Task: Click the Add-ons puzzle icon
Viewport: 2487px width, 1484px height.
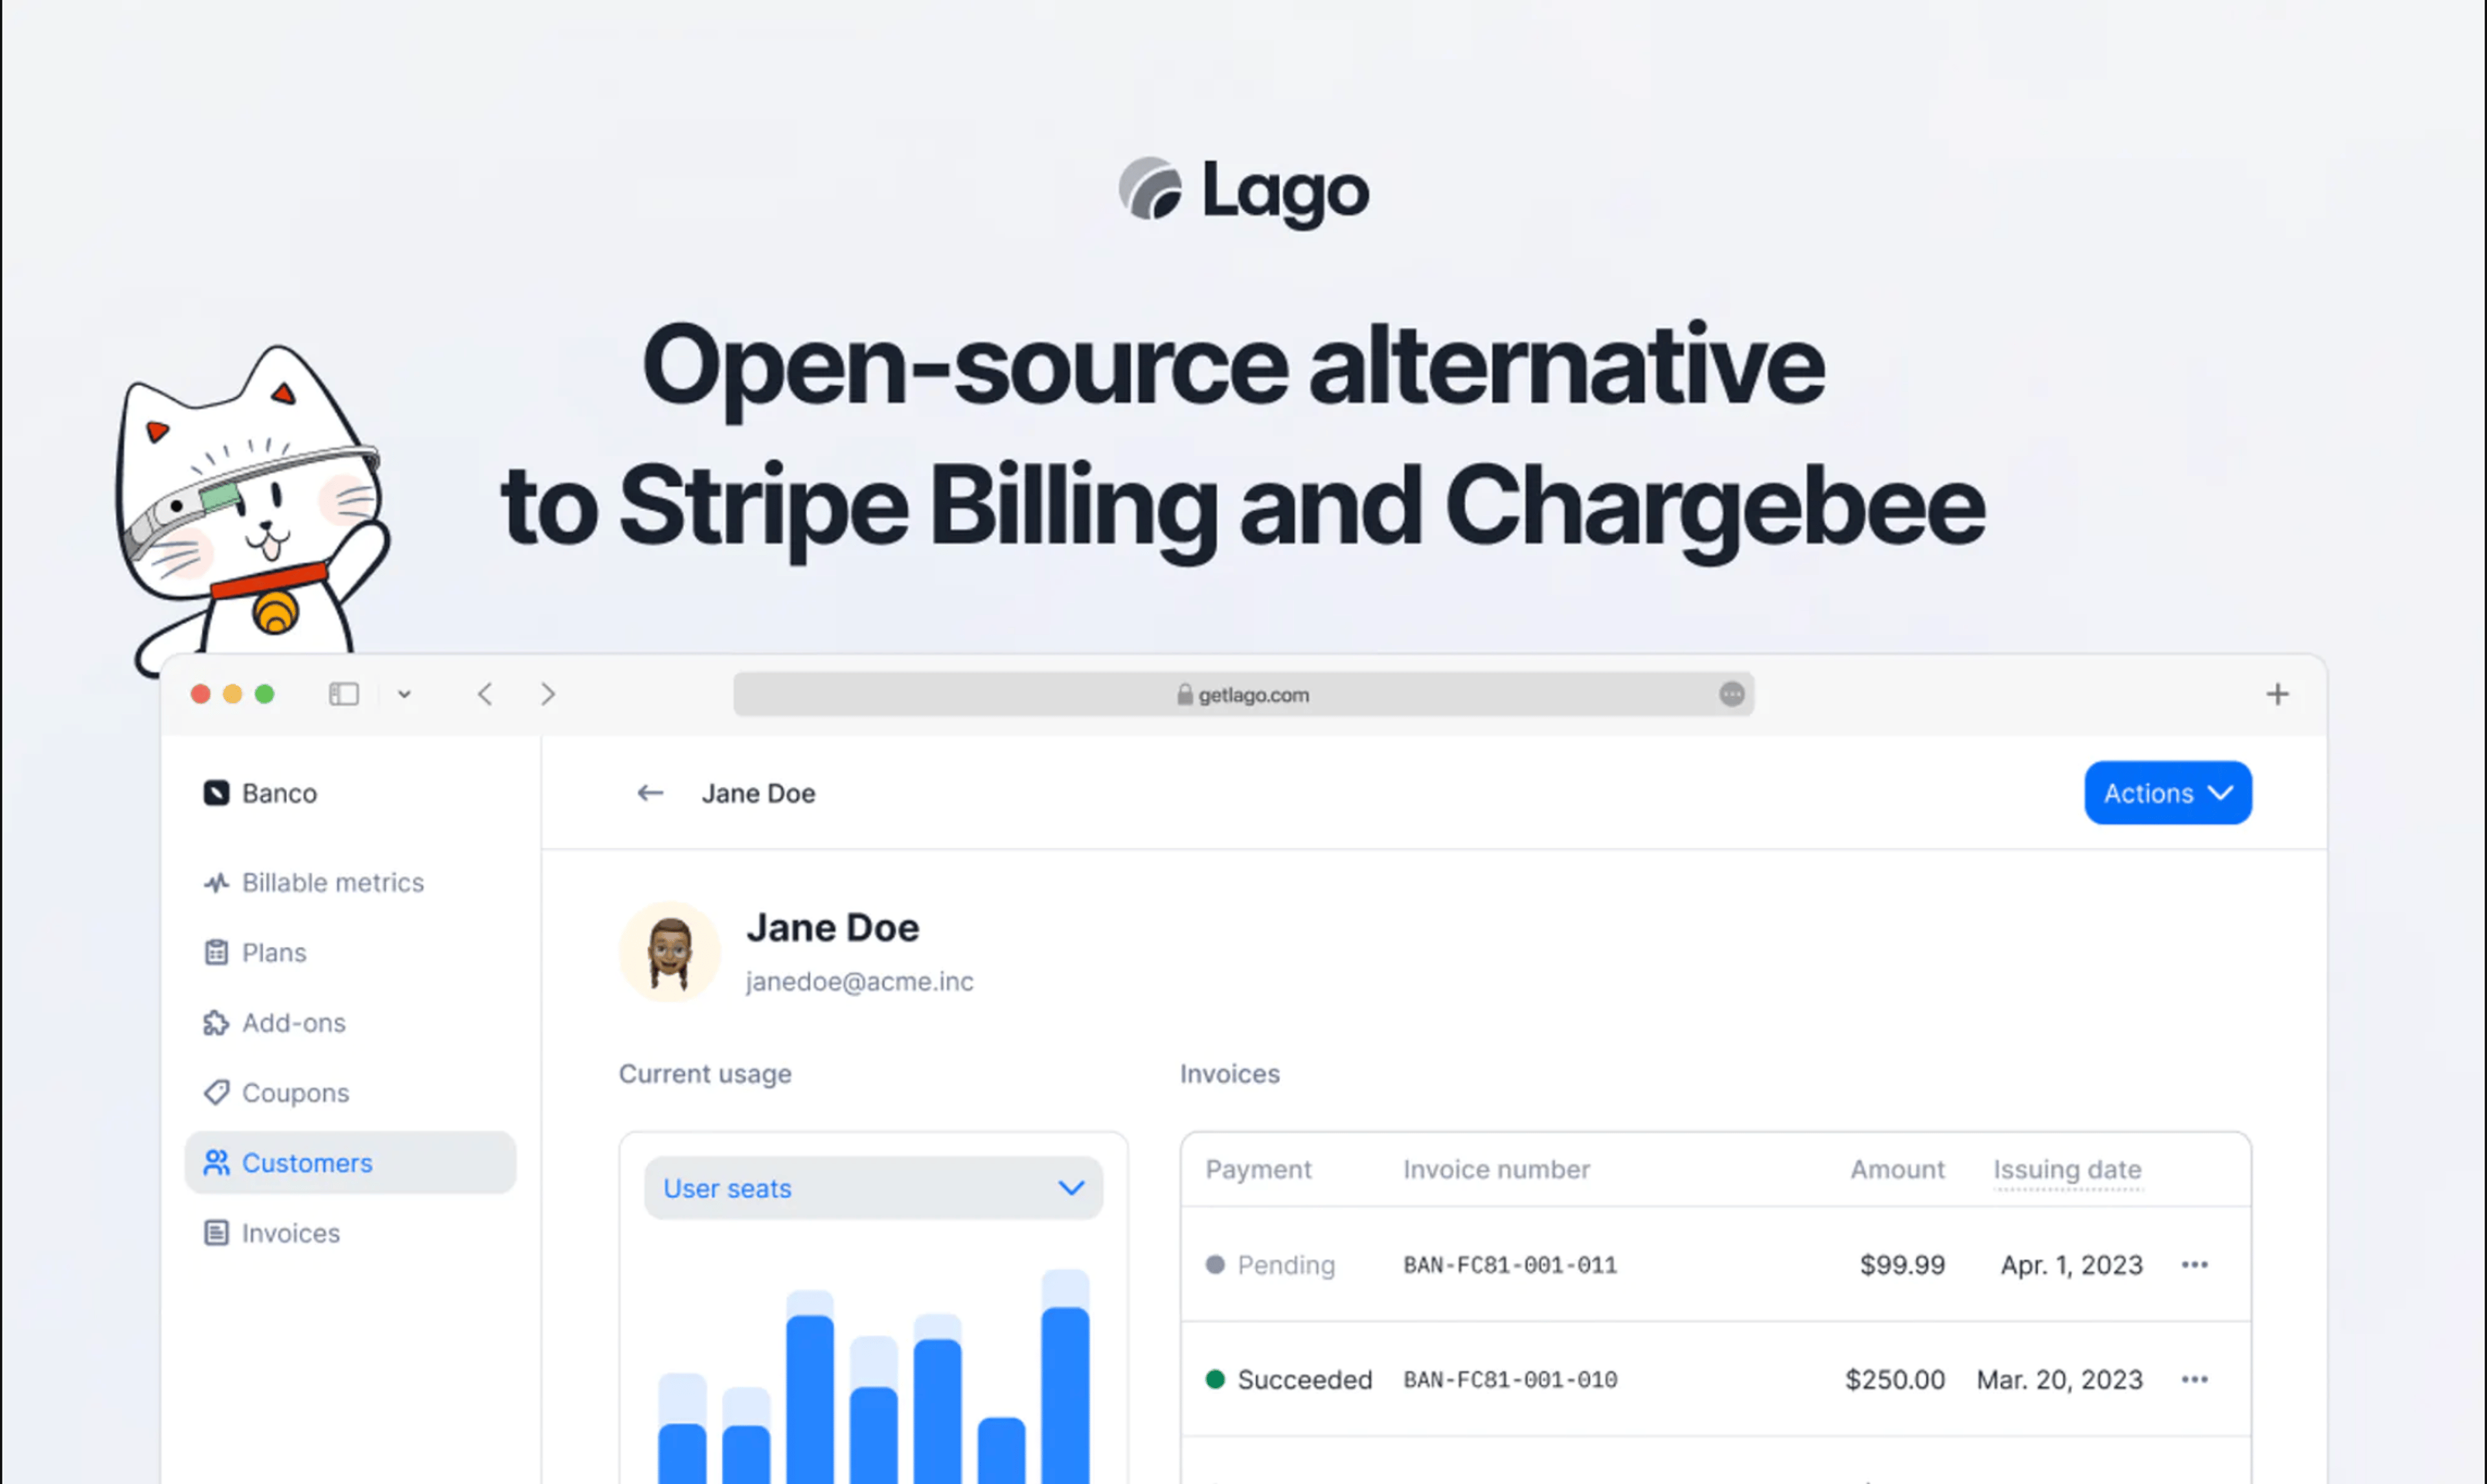Action: 216,1023
